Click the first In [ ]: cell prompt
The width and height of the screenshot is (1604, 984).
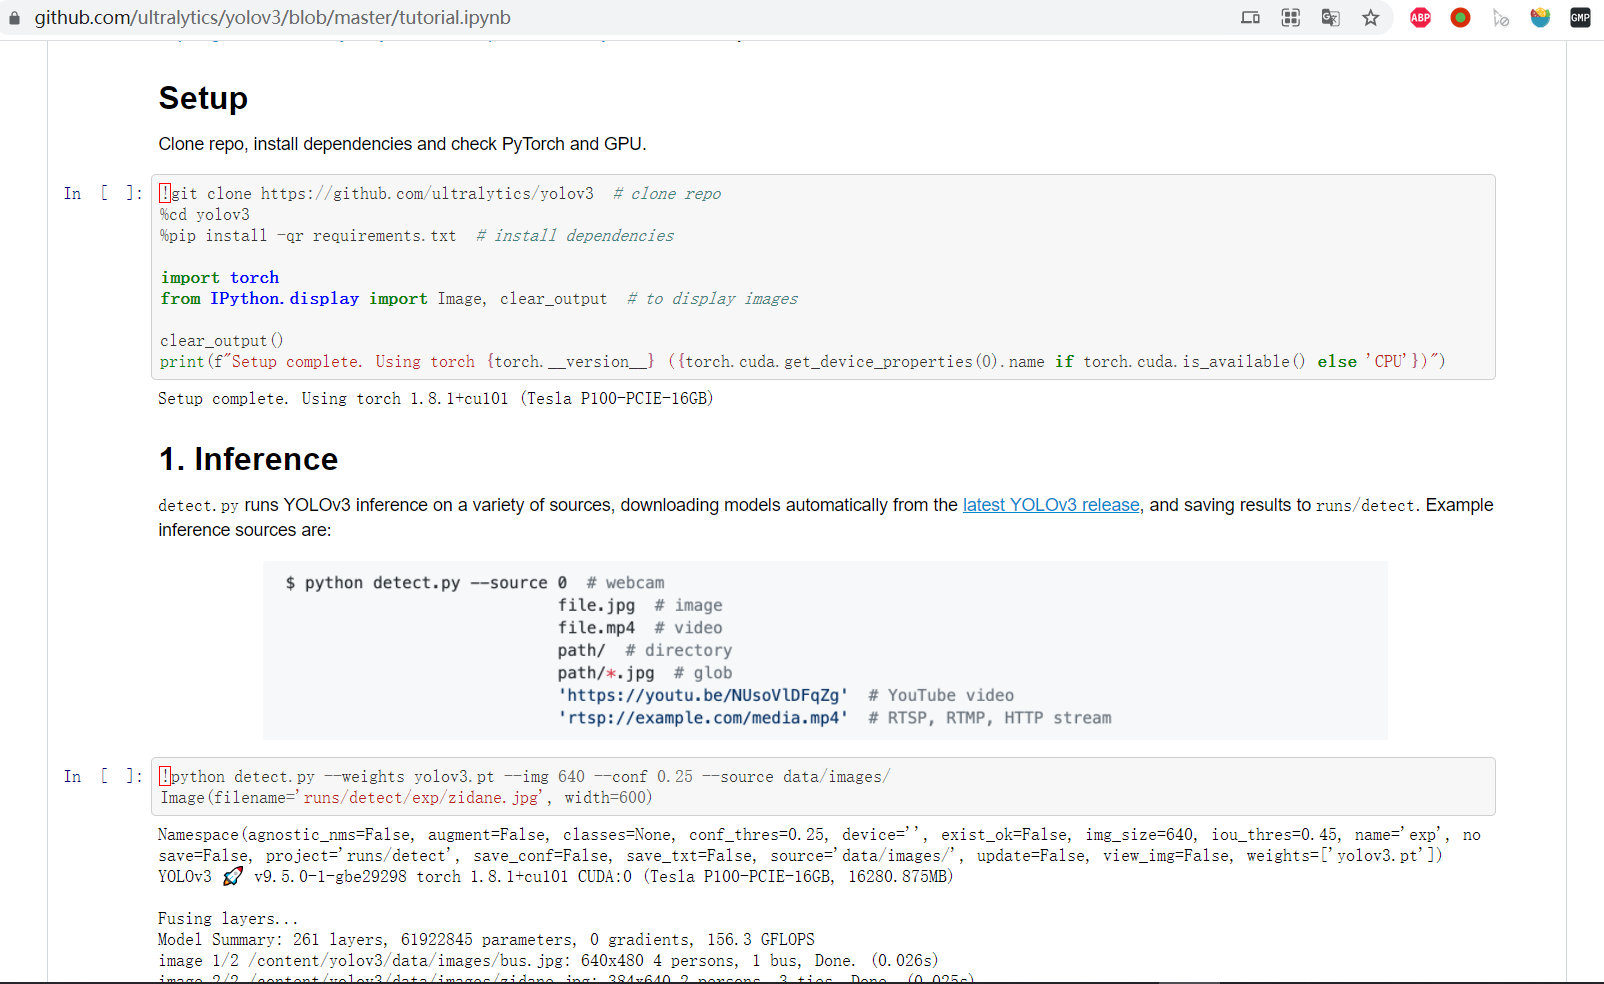click(x=103, y=194)
